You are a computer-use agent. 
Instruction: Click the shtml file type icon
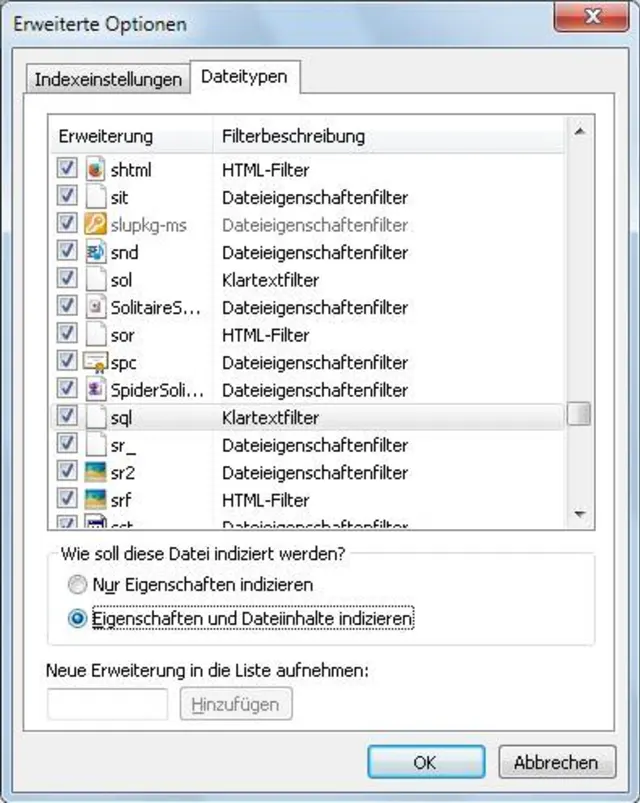pos(95,170)
